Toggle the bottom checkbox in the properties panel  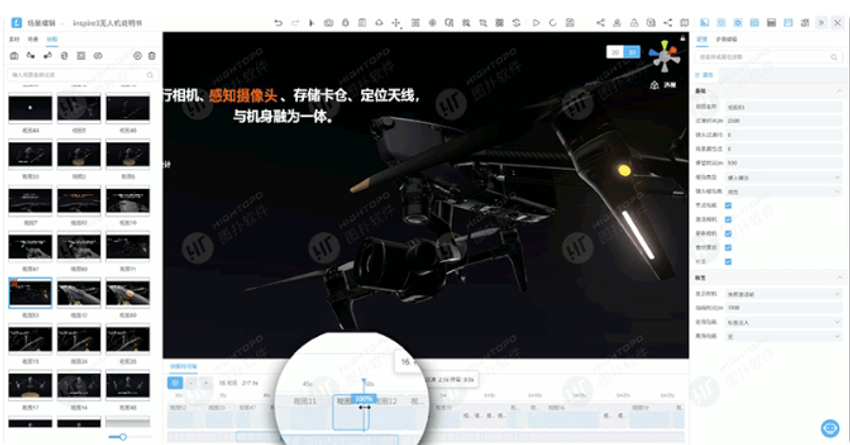coord(728,262)
